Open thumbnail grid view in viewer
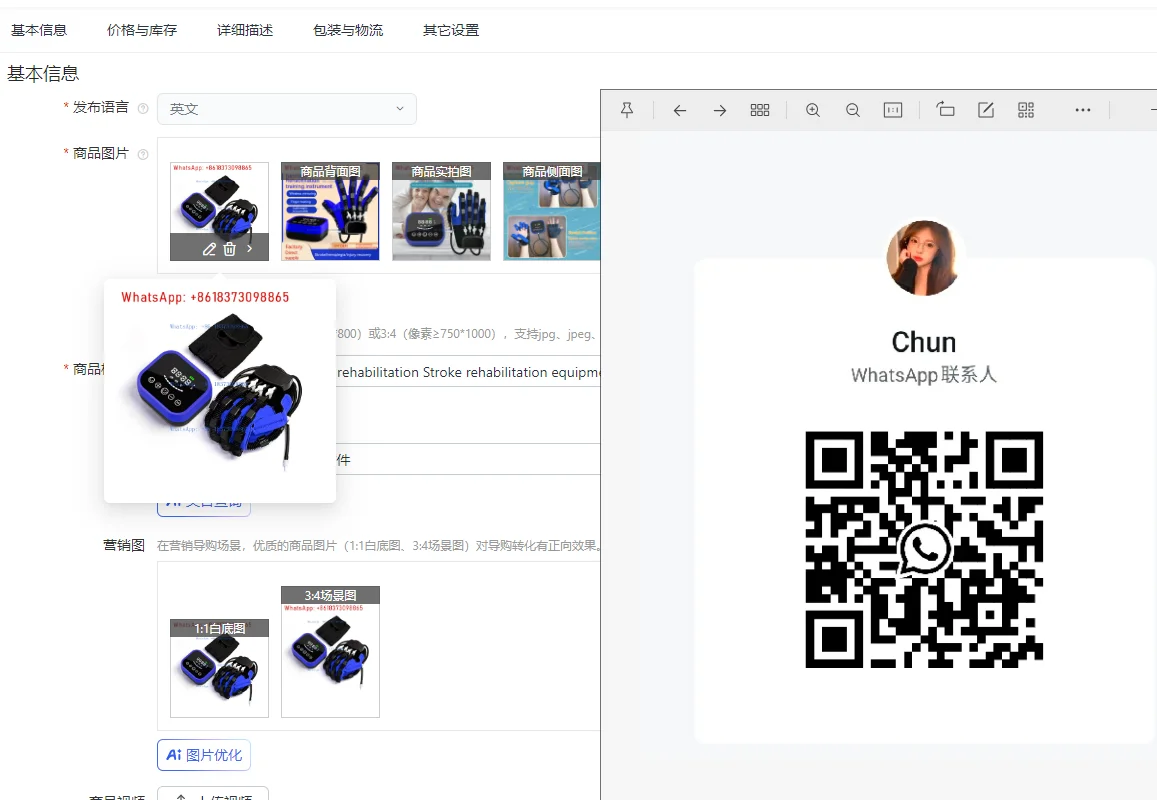Viewport: 1157px width, 800px height. point(759,110)
